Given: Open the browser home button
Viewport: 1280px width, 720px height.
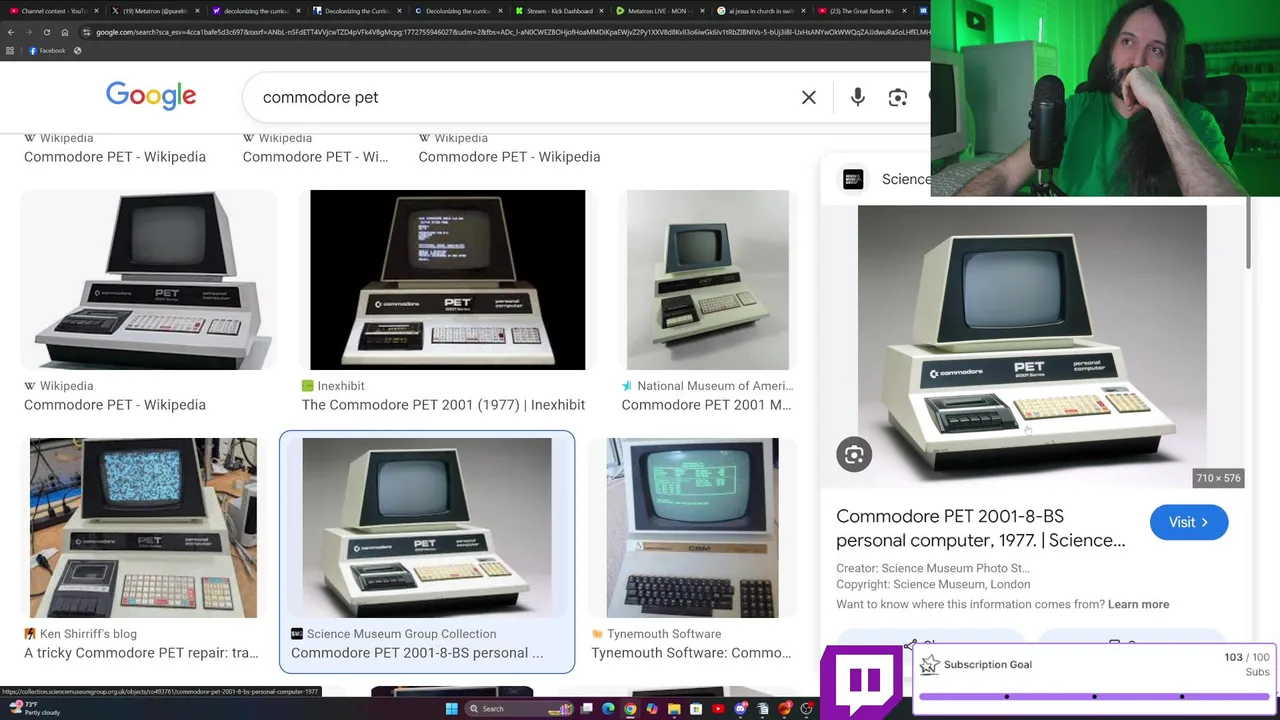Looking at the screenshot, I should (x=65, y=32).
